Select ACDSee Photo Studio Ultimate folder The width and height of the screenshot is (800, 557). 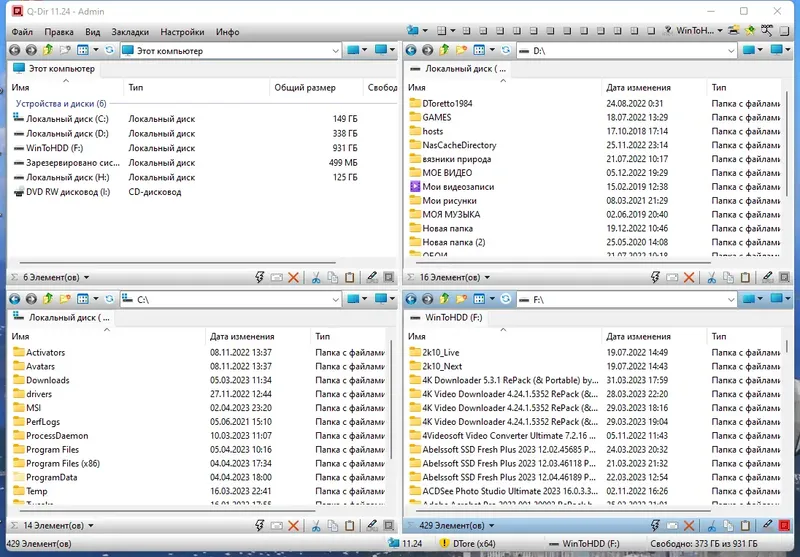[510, 491]
